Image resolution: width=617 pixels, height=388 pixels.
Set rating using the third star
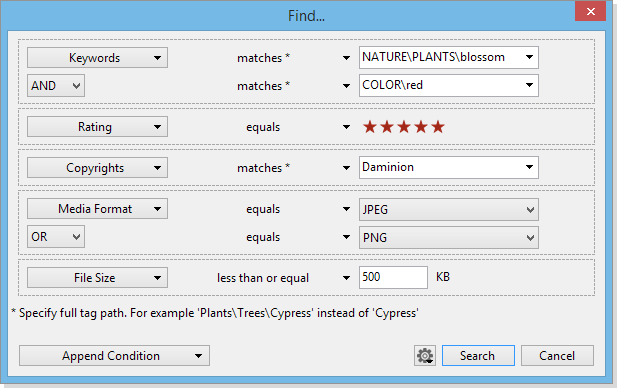pyautogui.click(x=404, y=127)
